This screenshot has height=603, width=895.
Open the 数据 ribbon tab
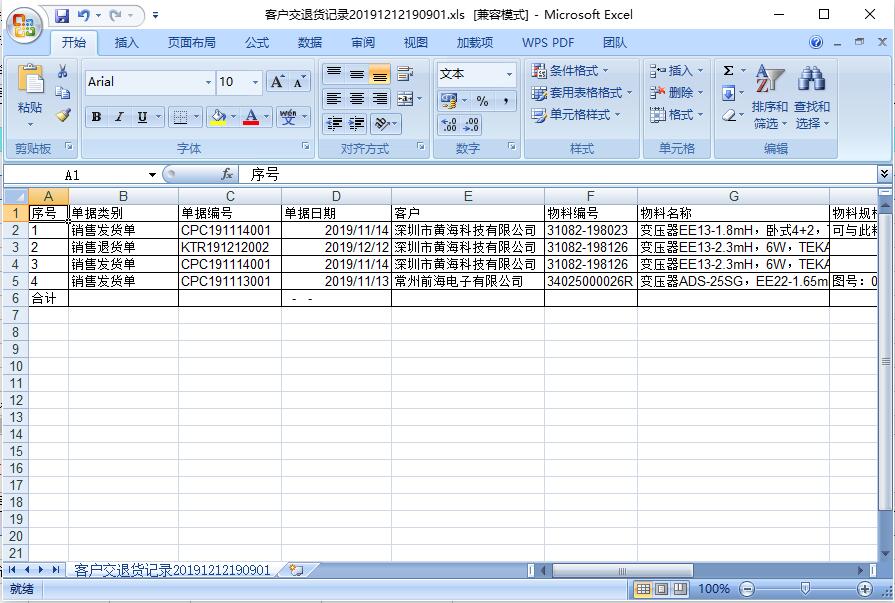(x=310, y=43)
